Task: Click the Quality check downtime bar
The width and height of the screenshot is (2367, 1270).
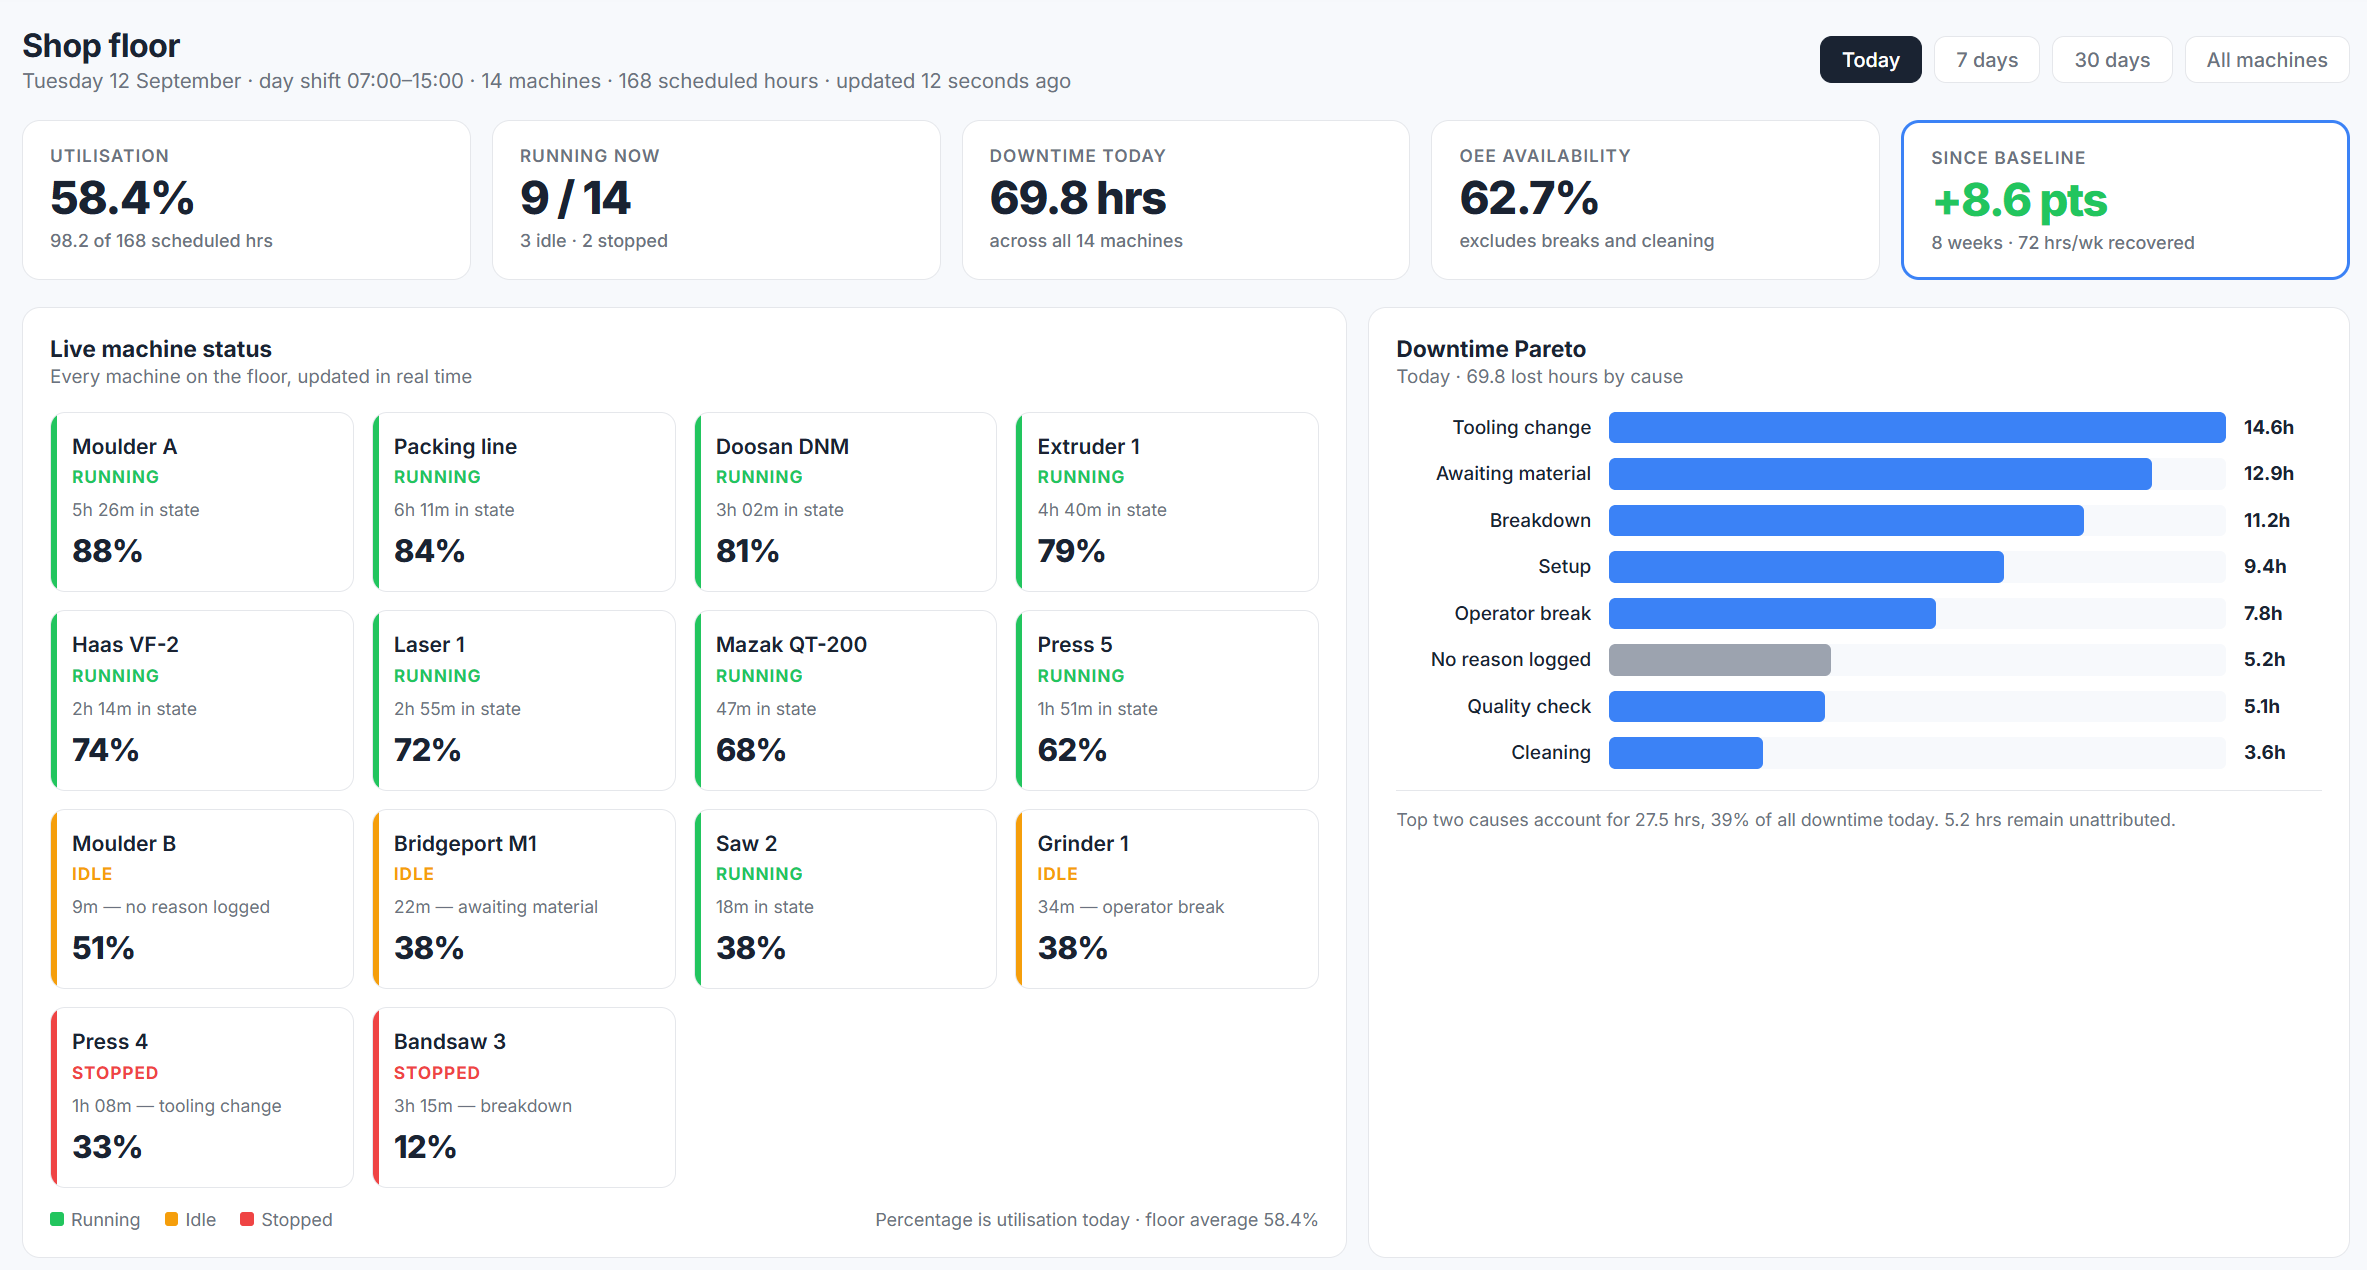Action: pyautogui.click(x=1717, y=706)
